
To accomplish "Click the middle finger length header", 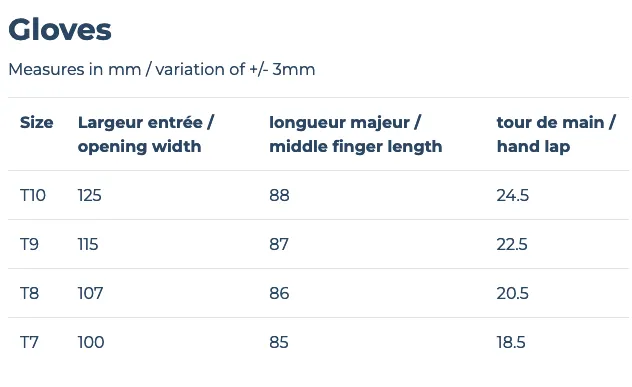I will click(356, 134).
